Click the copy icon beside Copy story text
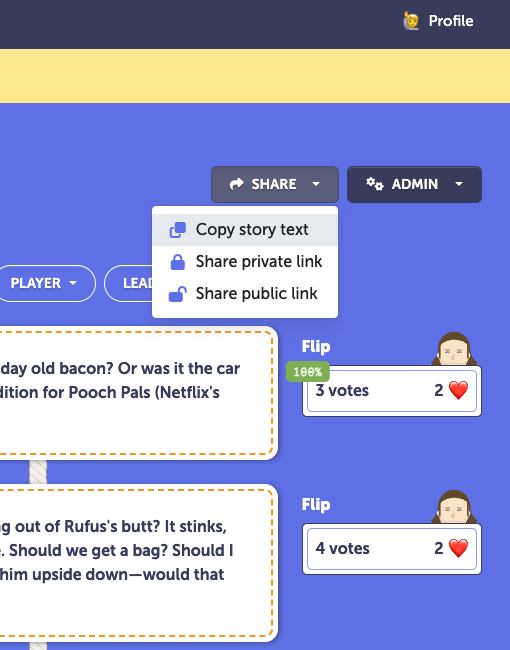 (x=177, y=230)
